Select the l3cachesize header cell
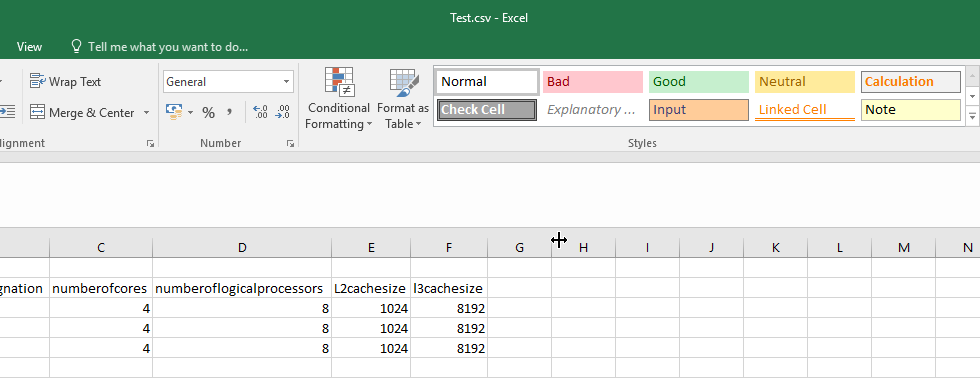 [x=449, y=288]
